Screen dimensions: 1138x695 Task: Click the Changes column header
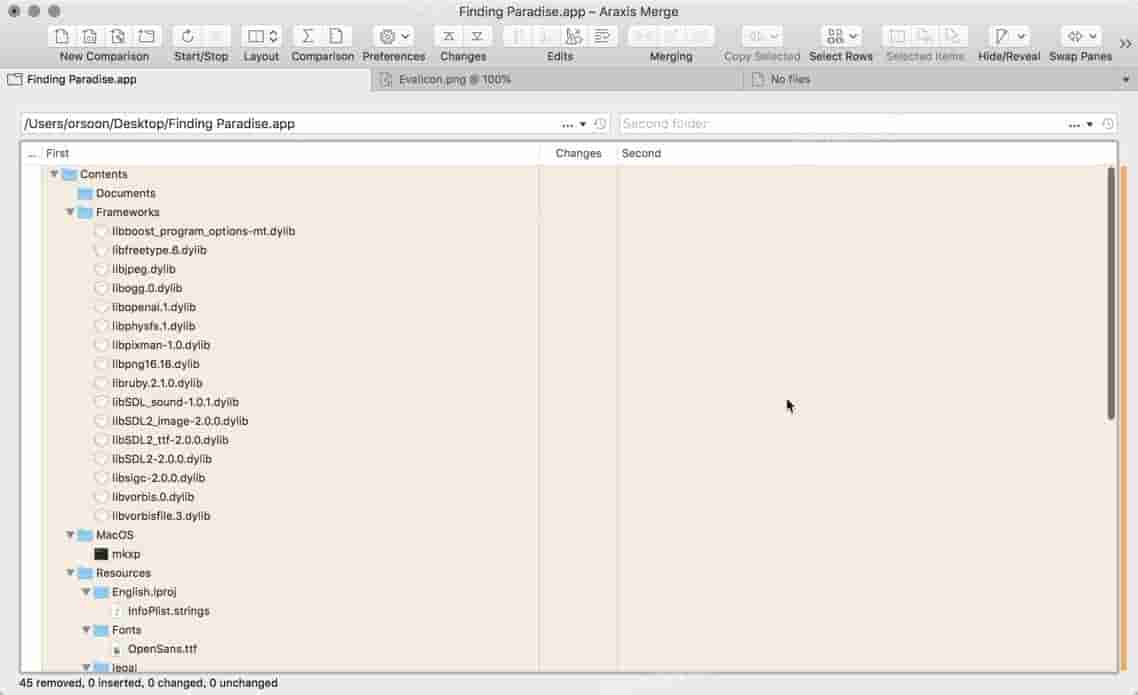pyautogui.click(x=578, y=153)
